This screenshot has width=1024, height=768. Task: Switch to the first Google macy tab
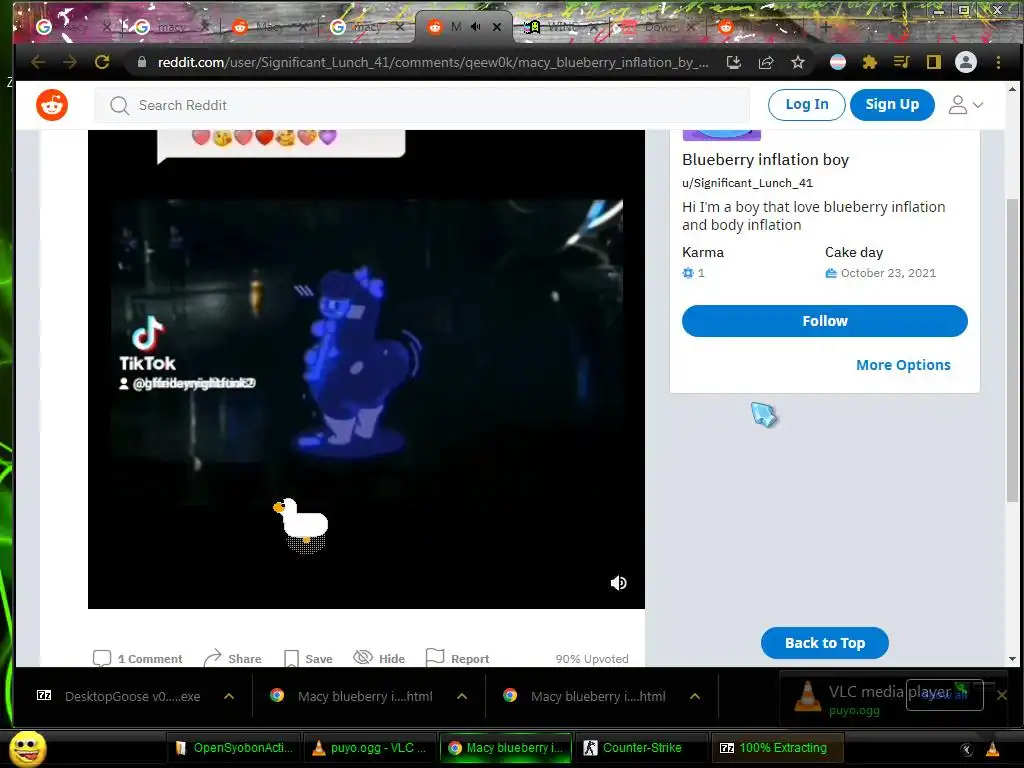coord(72,27)
